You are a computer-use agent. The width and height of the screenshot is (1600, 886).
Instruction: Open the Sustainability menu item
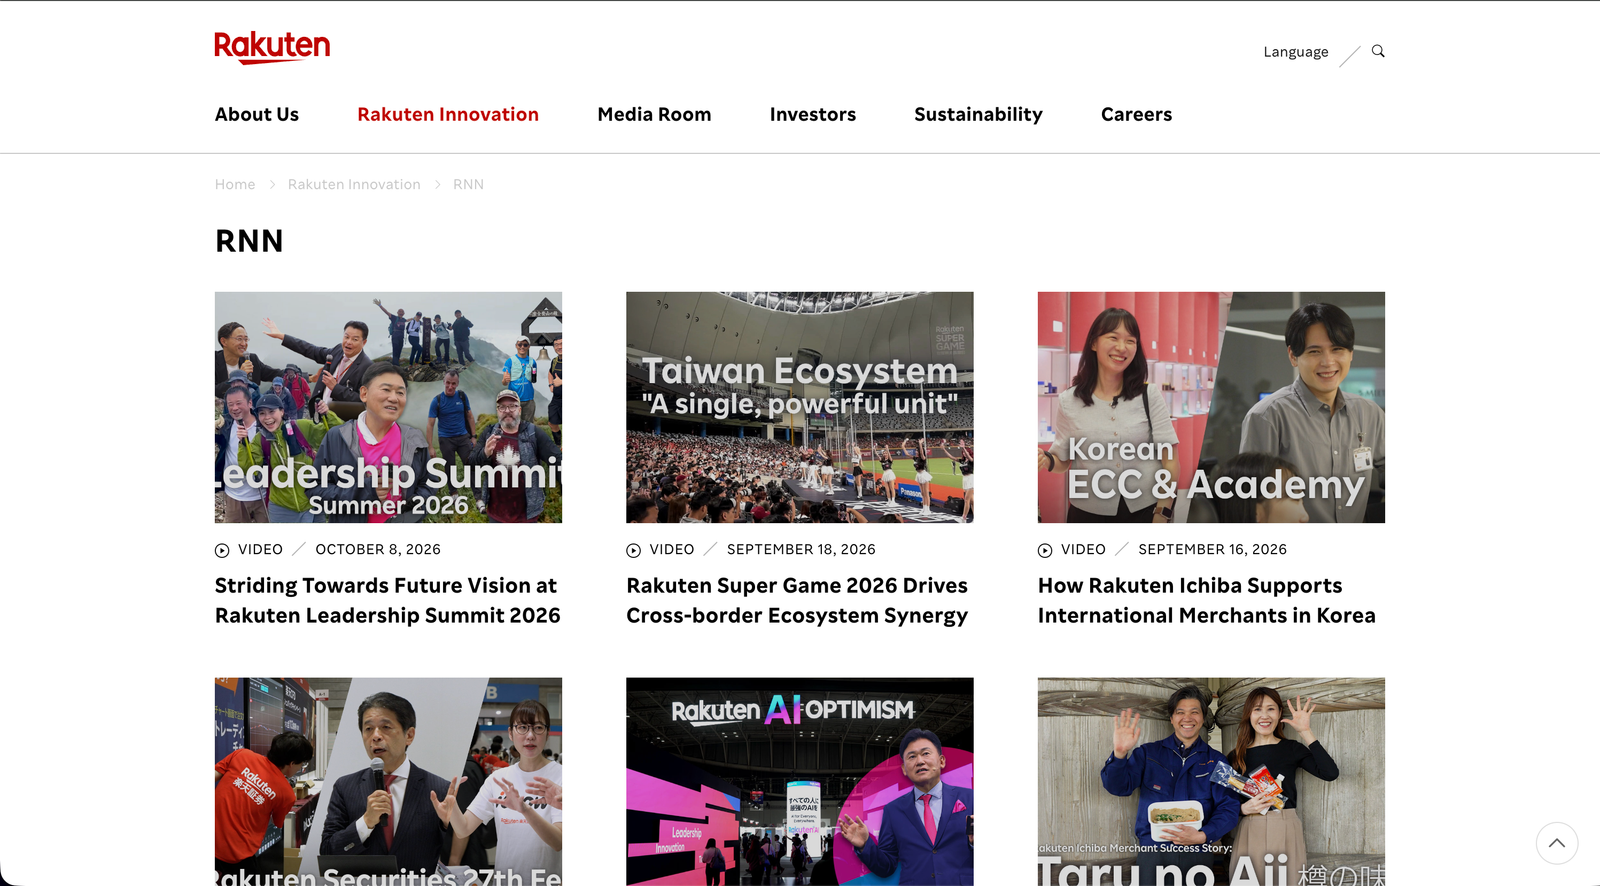click(978, 115)
